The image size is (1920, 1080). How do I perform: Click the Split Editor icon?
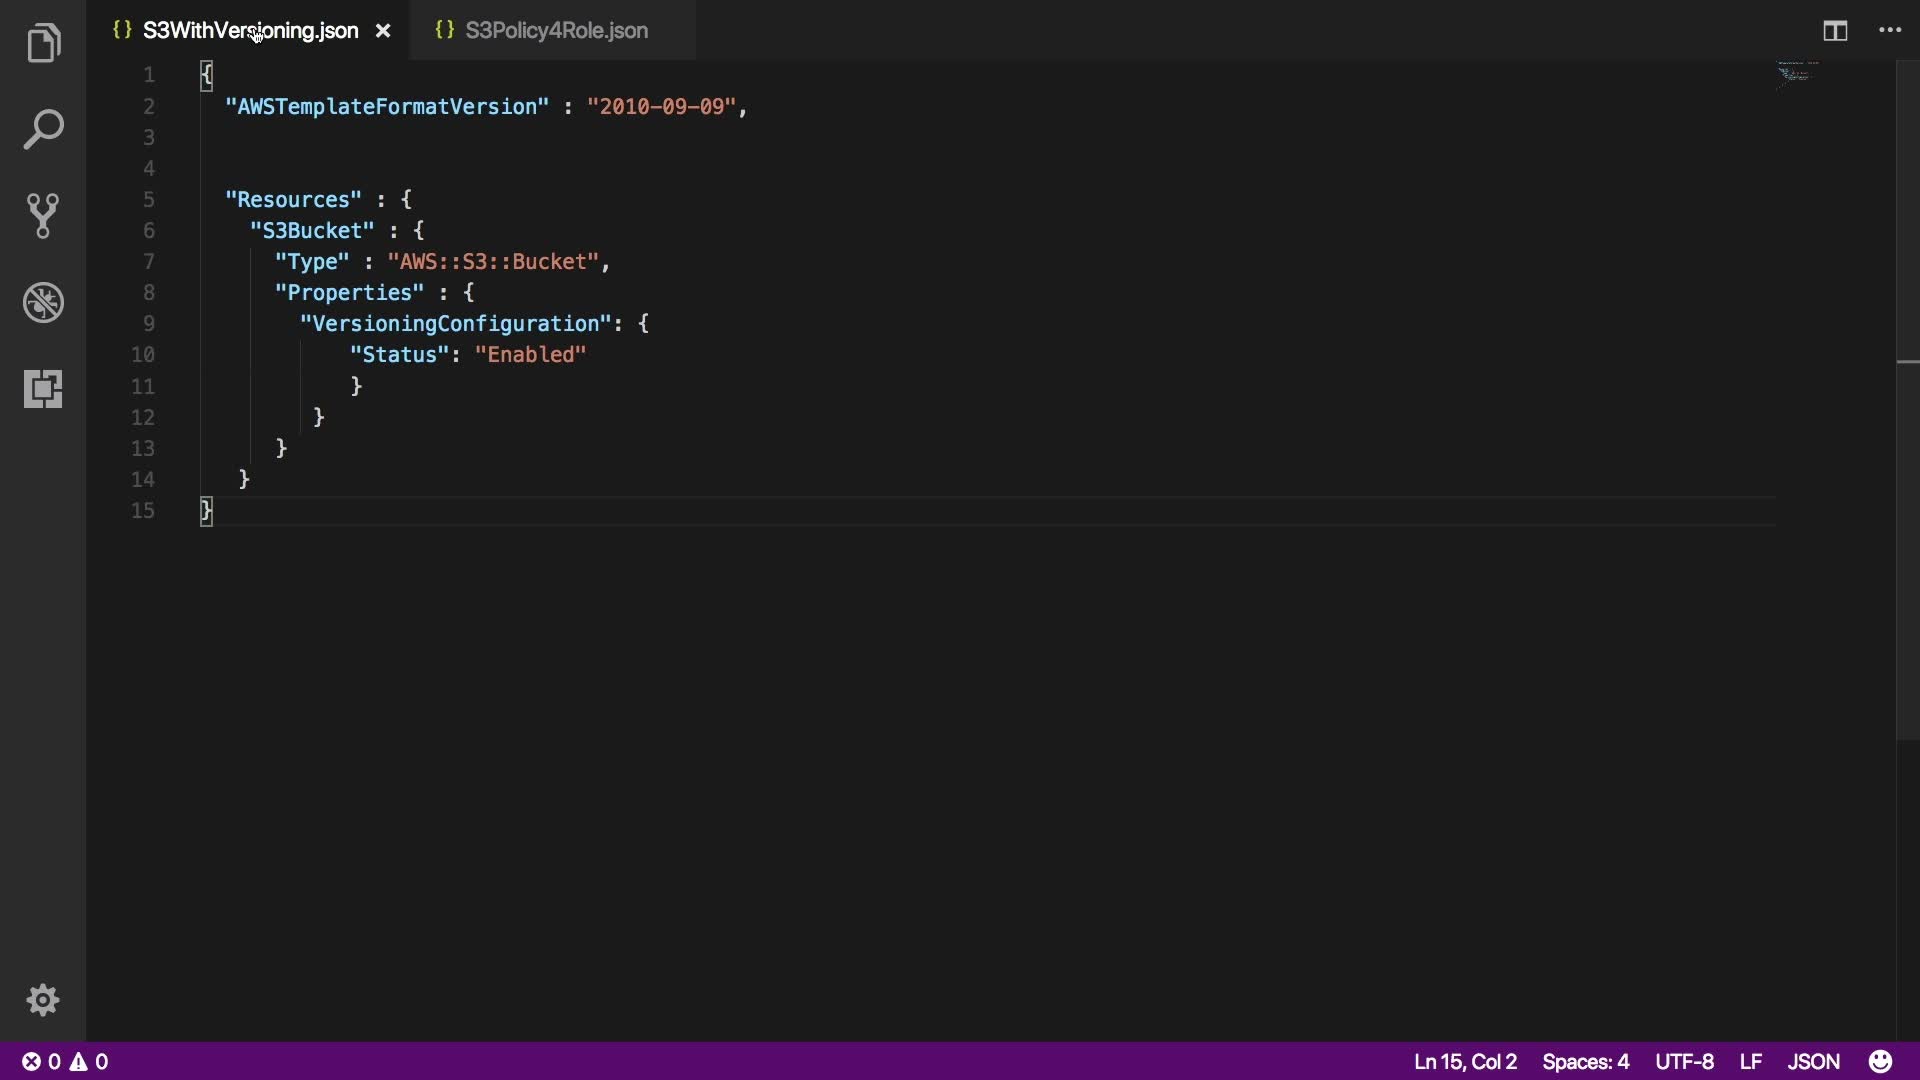coord(1834,31)
